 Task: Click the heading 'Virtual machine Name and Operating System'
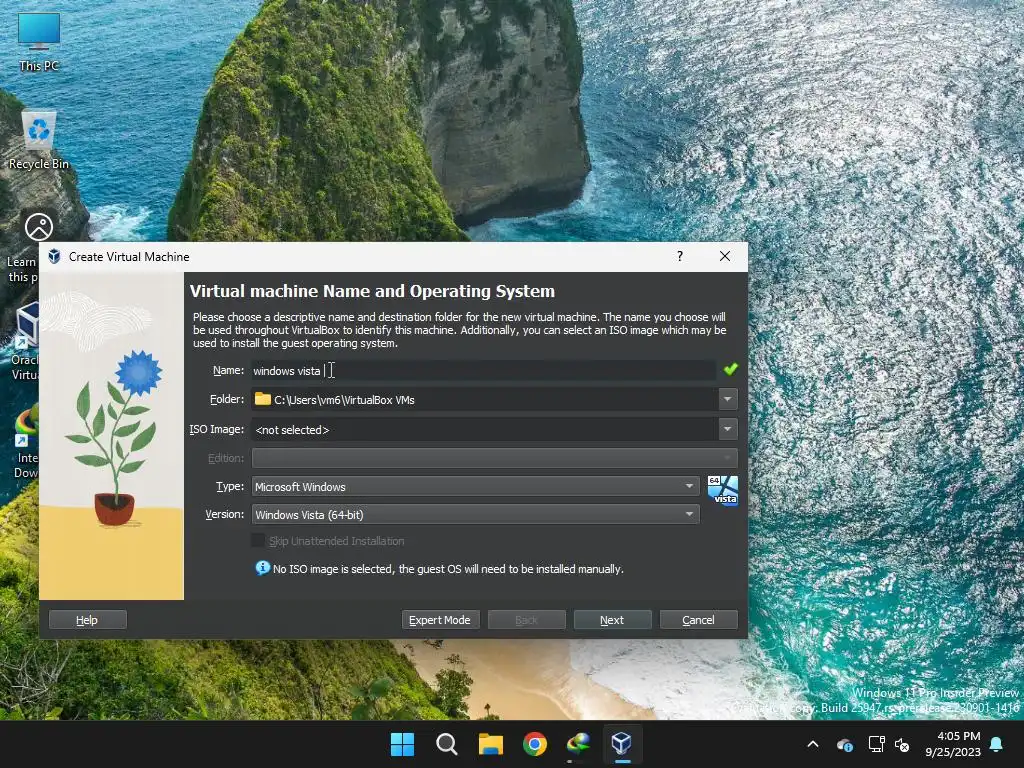tap(372, 291)
